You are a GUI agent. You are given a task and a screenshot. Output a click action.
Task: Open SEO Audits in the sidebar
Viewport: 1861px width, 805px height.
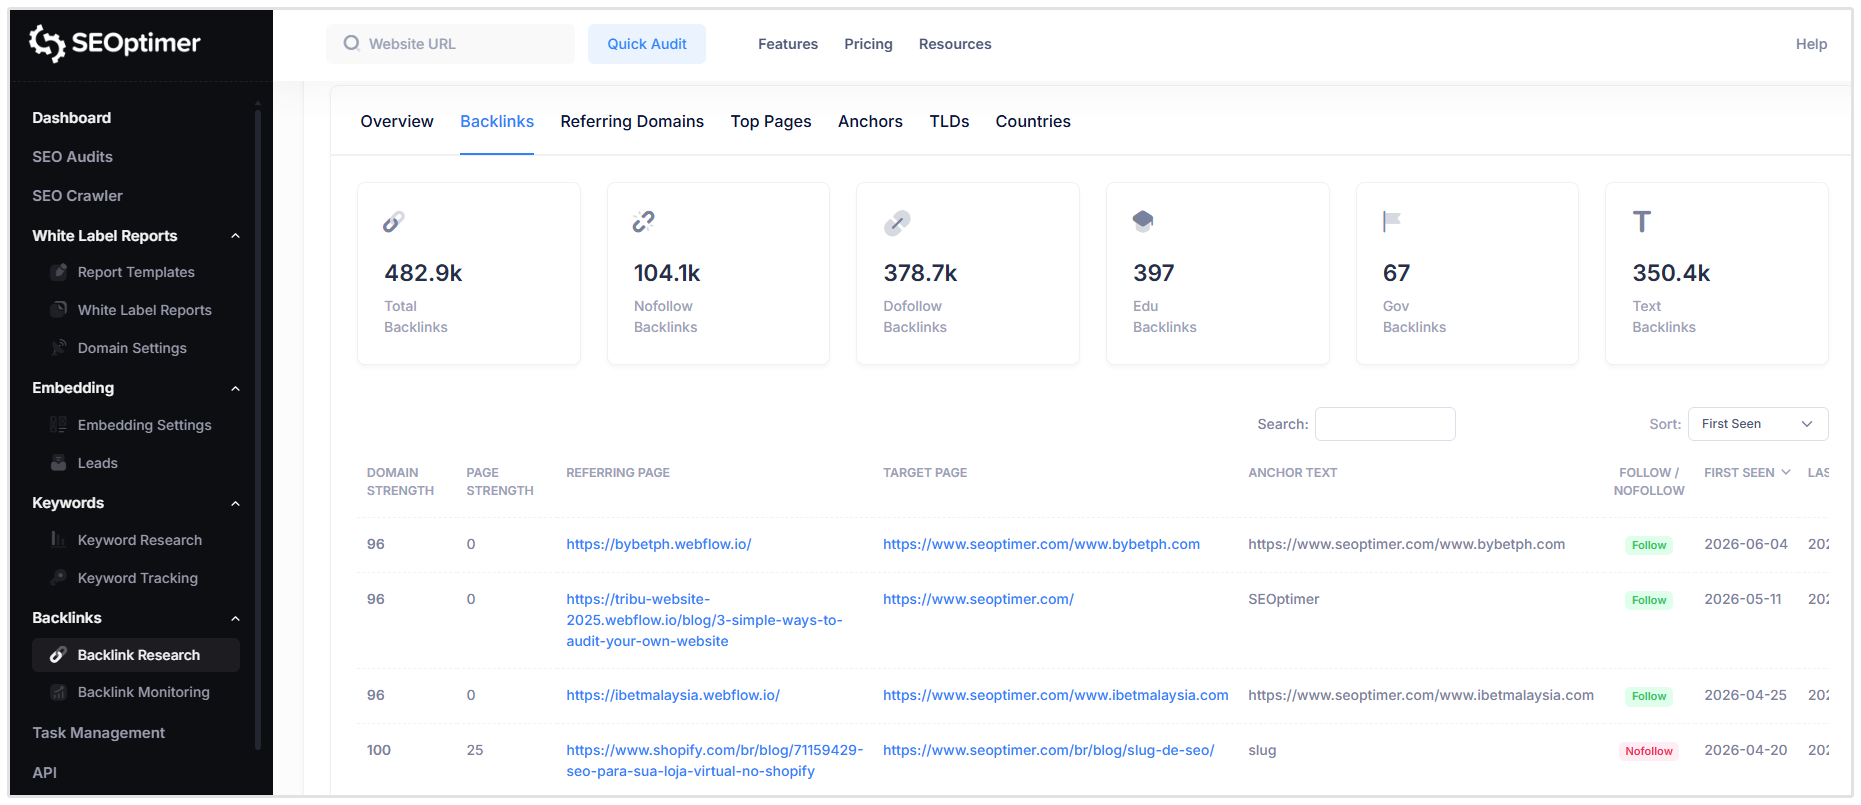(x=72, y=157)
